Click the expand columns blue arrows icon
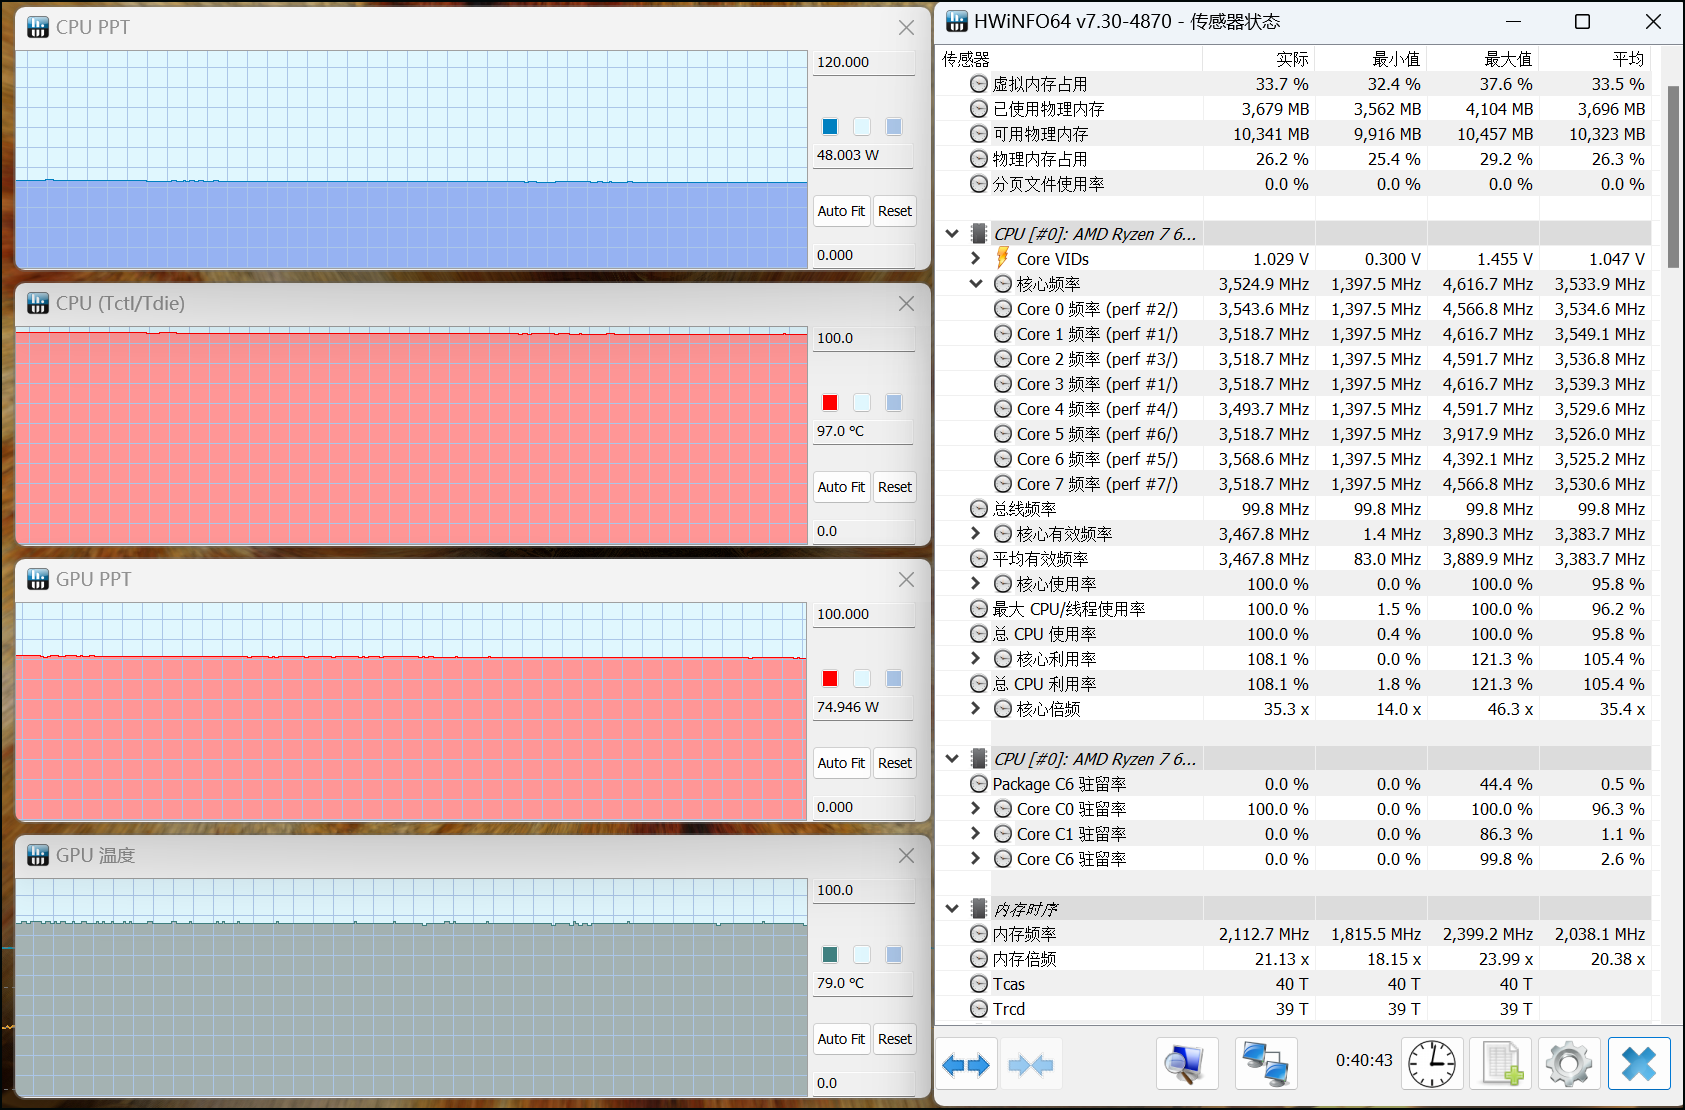 click(x=966, y=1065)
